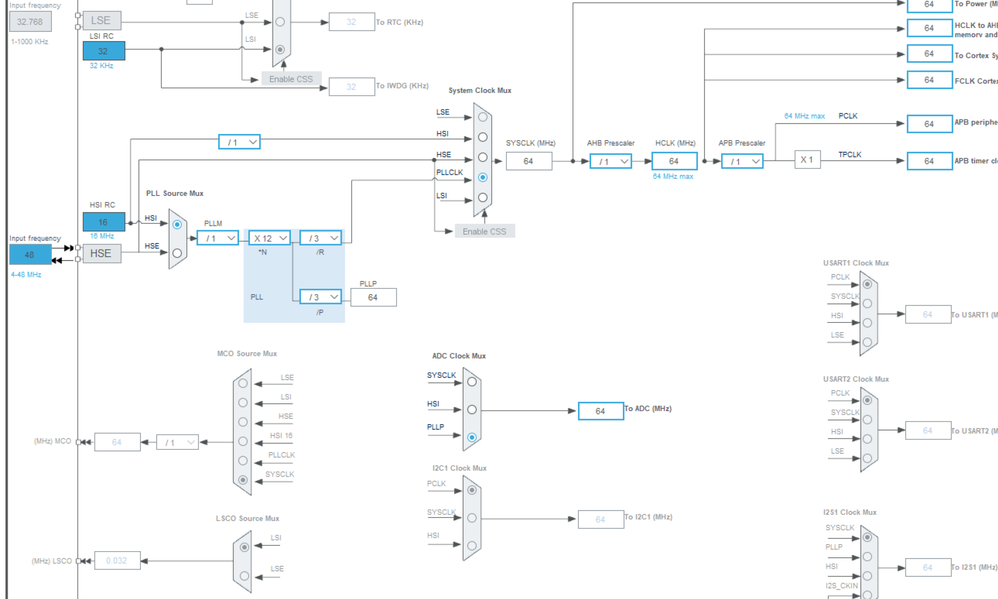Select HSI radio in ADC Clock Mux
Viewport: 998px width, 599px height.
472,409
